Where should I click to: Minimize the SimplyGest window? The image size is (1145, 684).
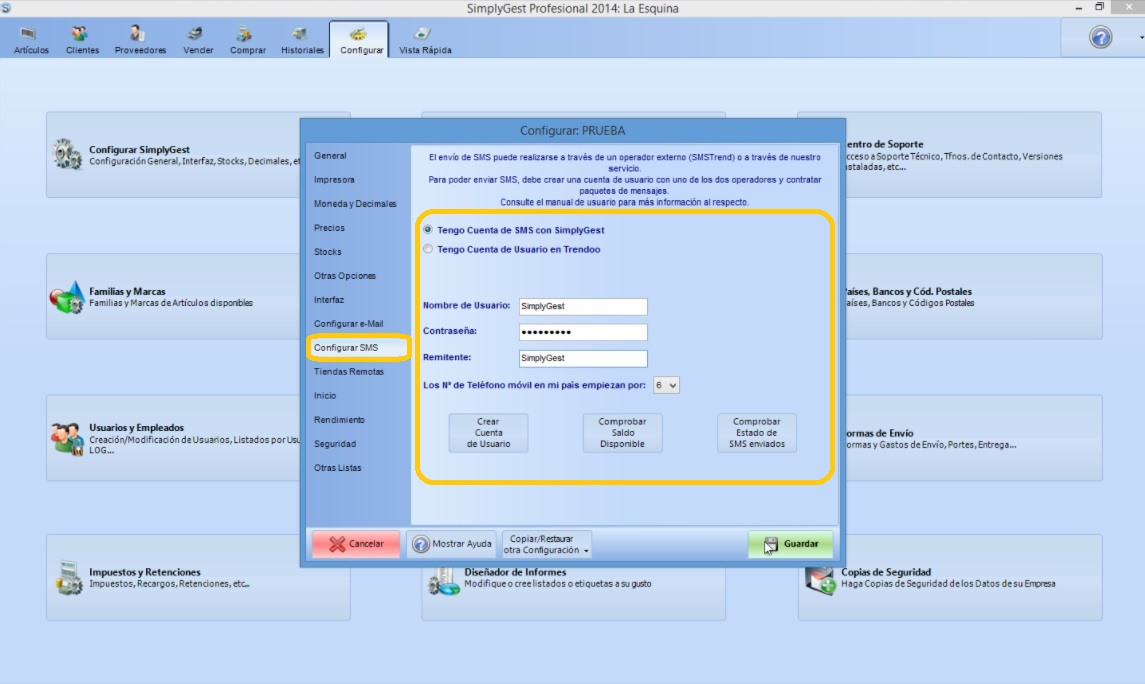(x=1079, y=7)
